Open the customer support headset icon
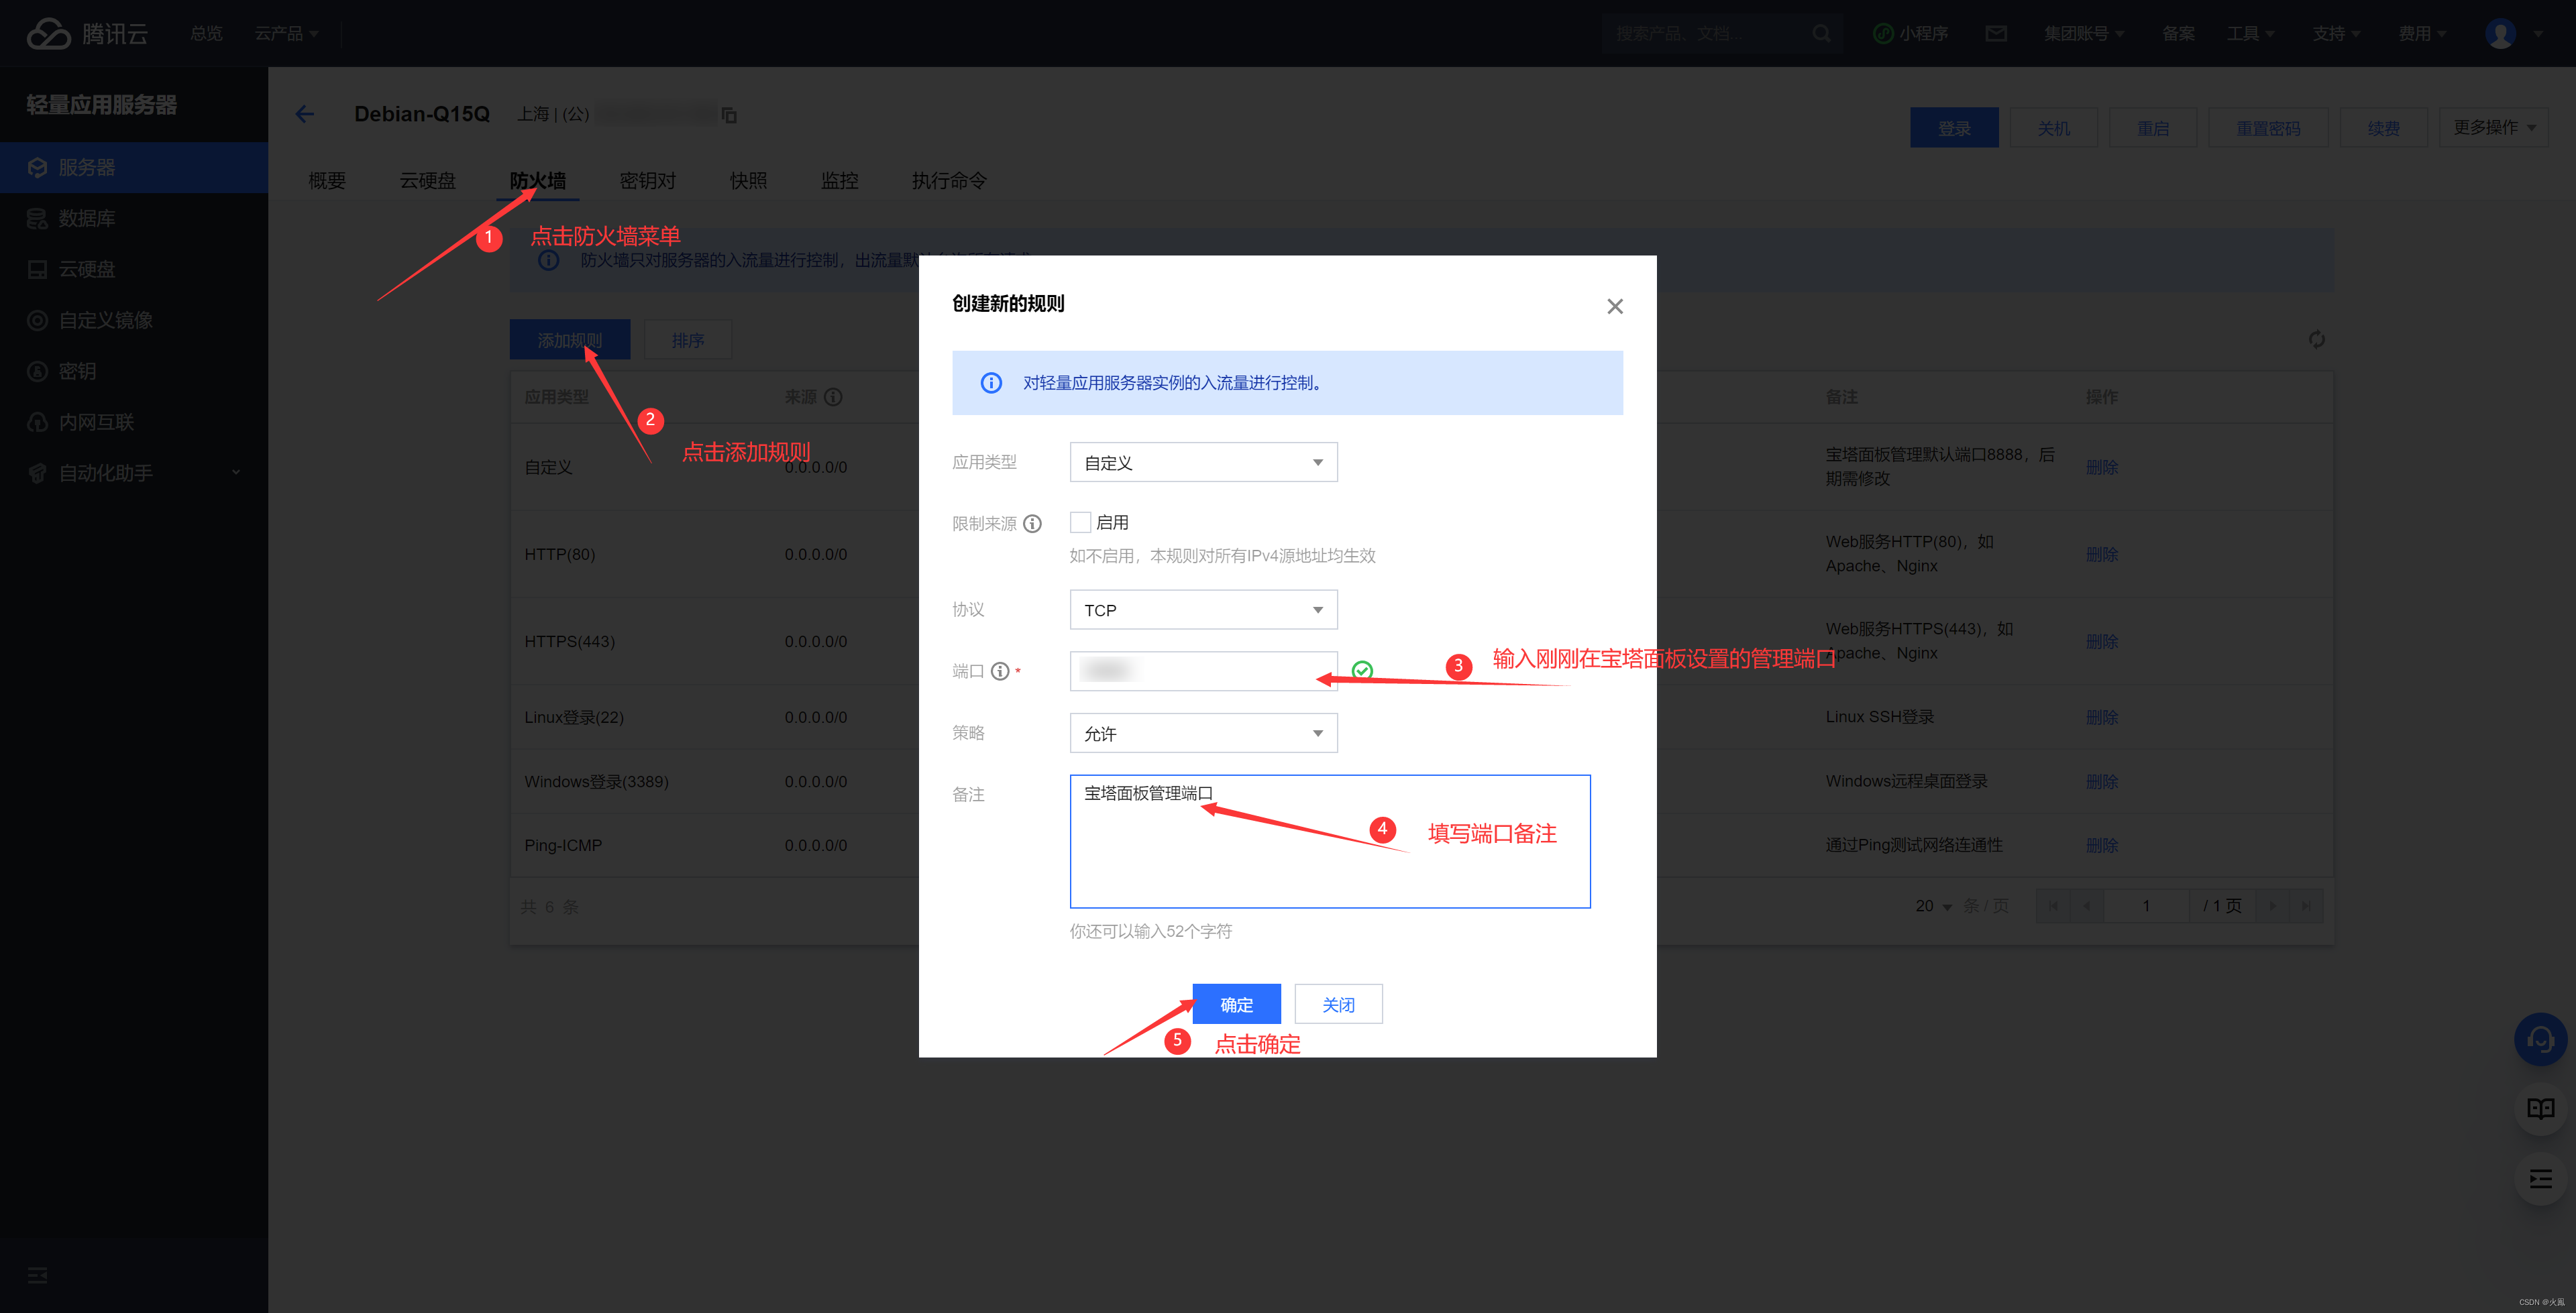Image resolution: width=2576 pixels, height=1313 pixels. (2540, 1040)
